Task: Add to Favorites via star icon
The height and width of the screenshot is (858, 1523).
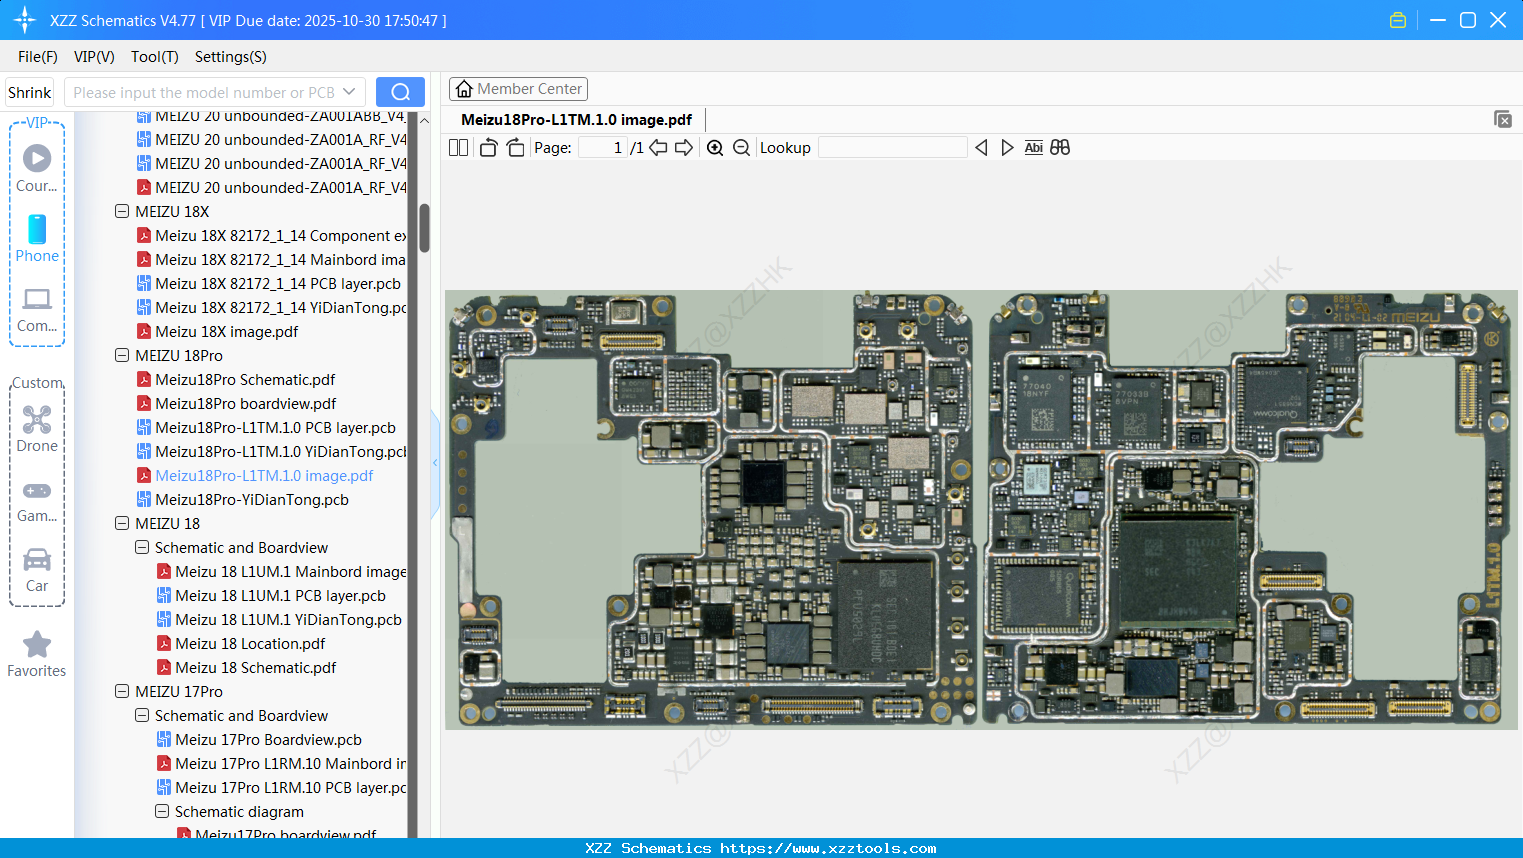Action: [x=37, y=645]
